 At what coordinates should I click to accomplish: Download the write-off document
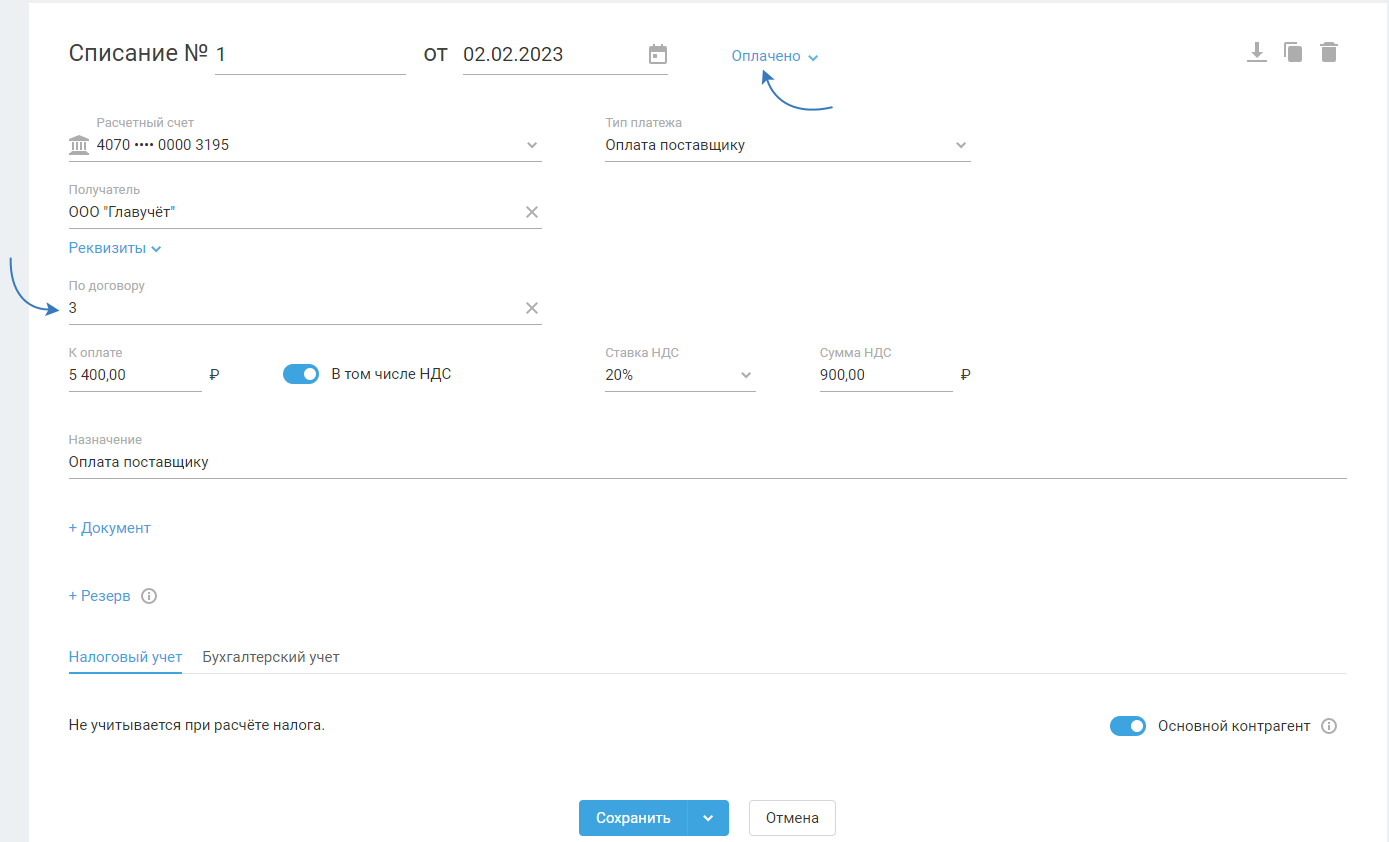(1257, 53)
